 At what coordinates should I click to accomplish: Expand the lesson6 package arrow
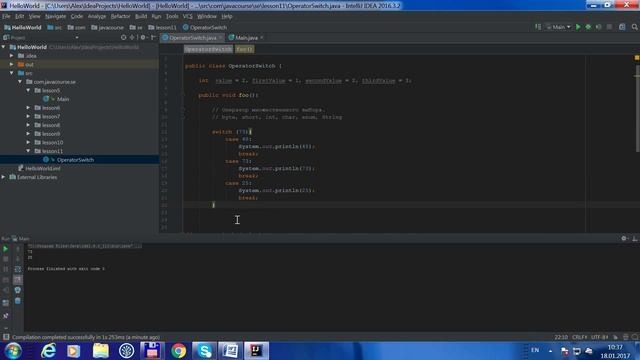28,108
